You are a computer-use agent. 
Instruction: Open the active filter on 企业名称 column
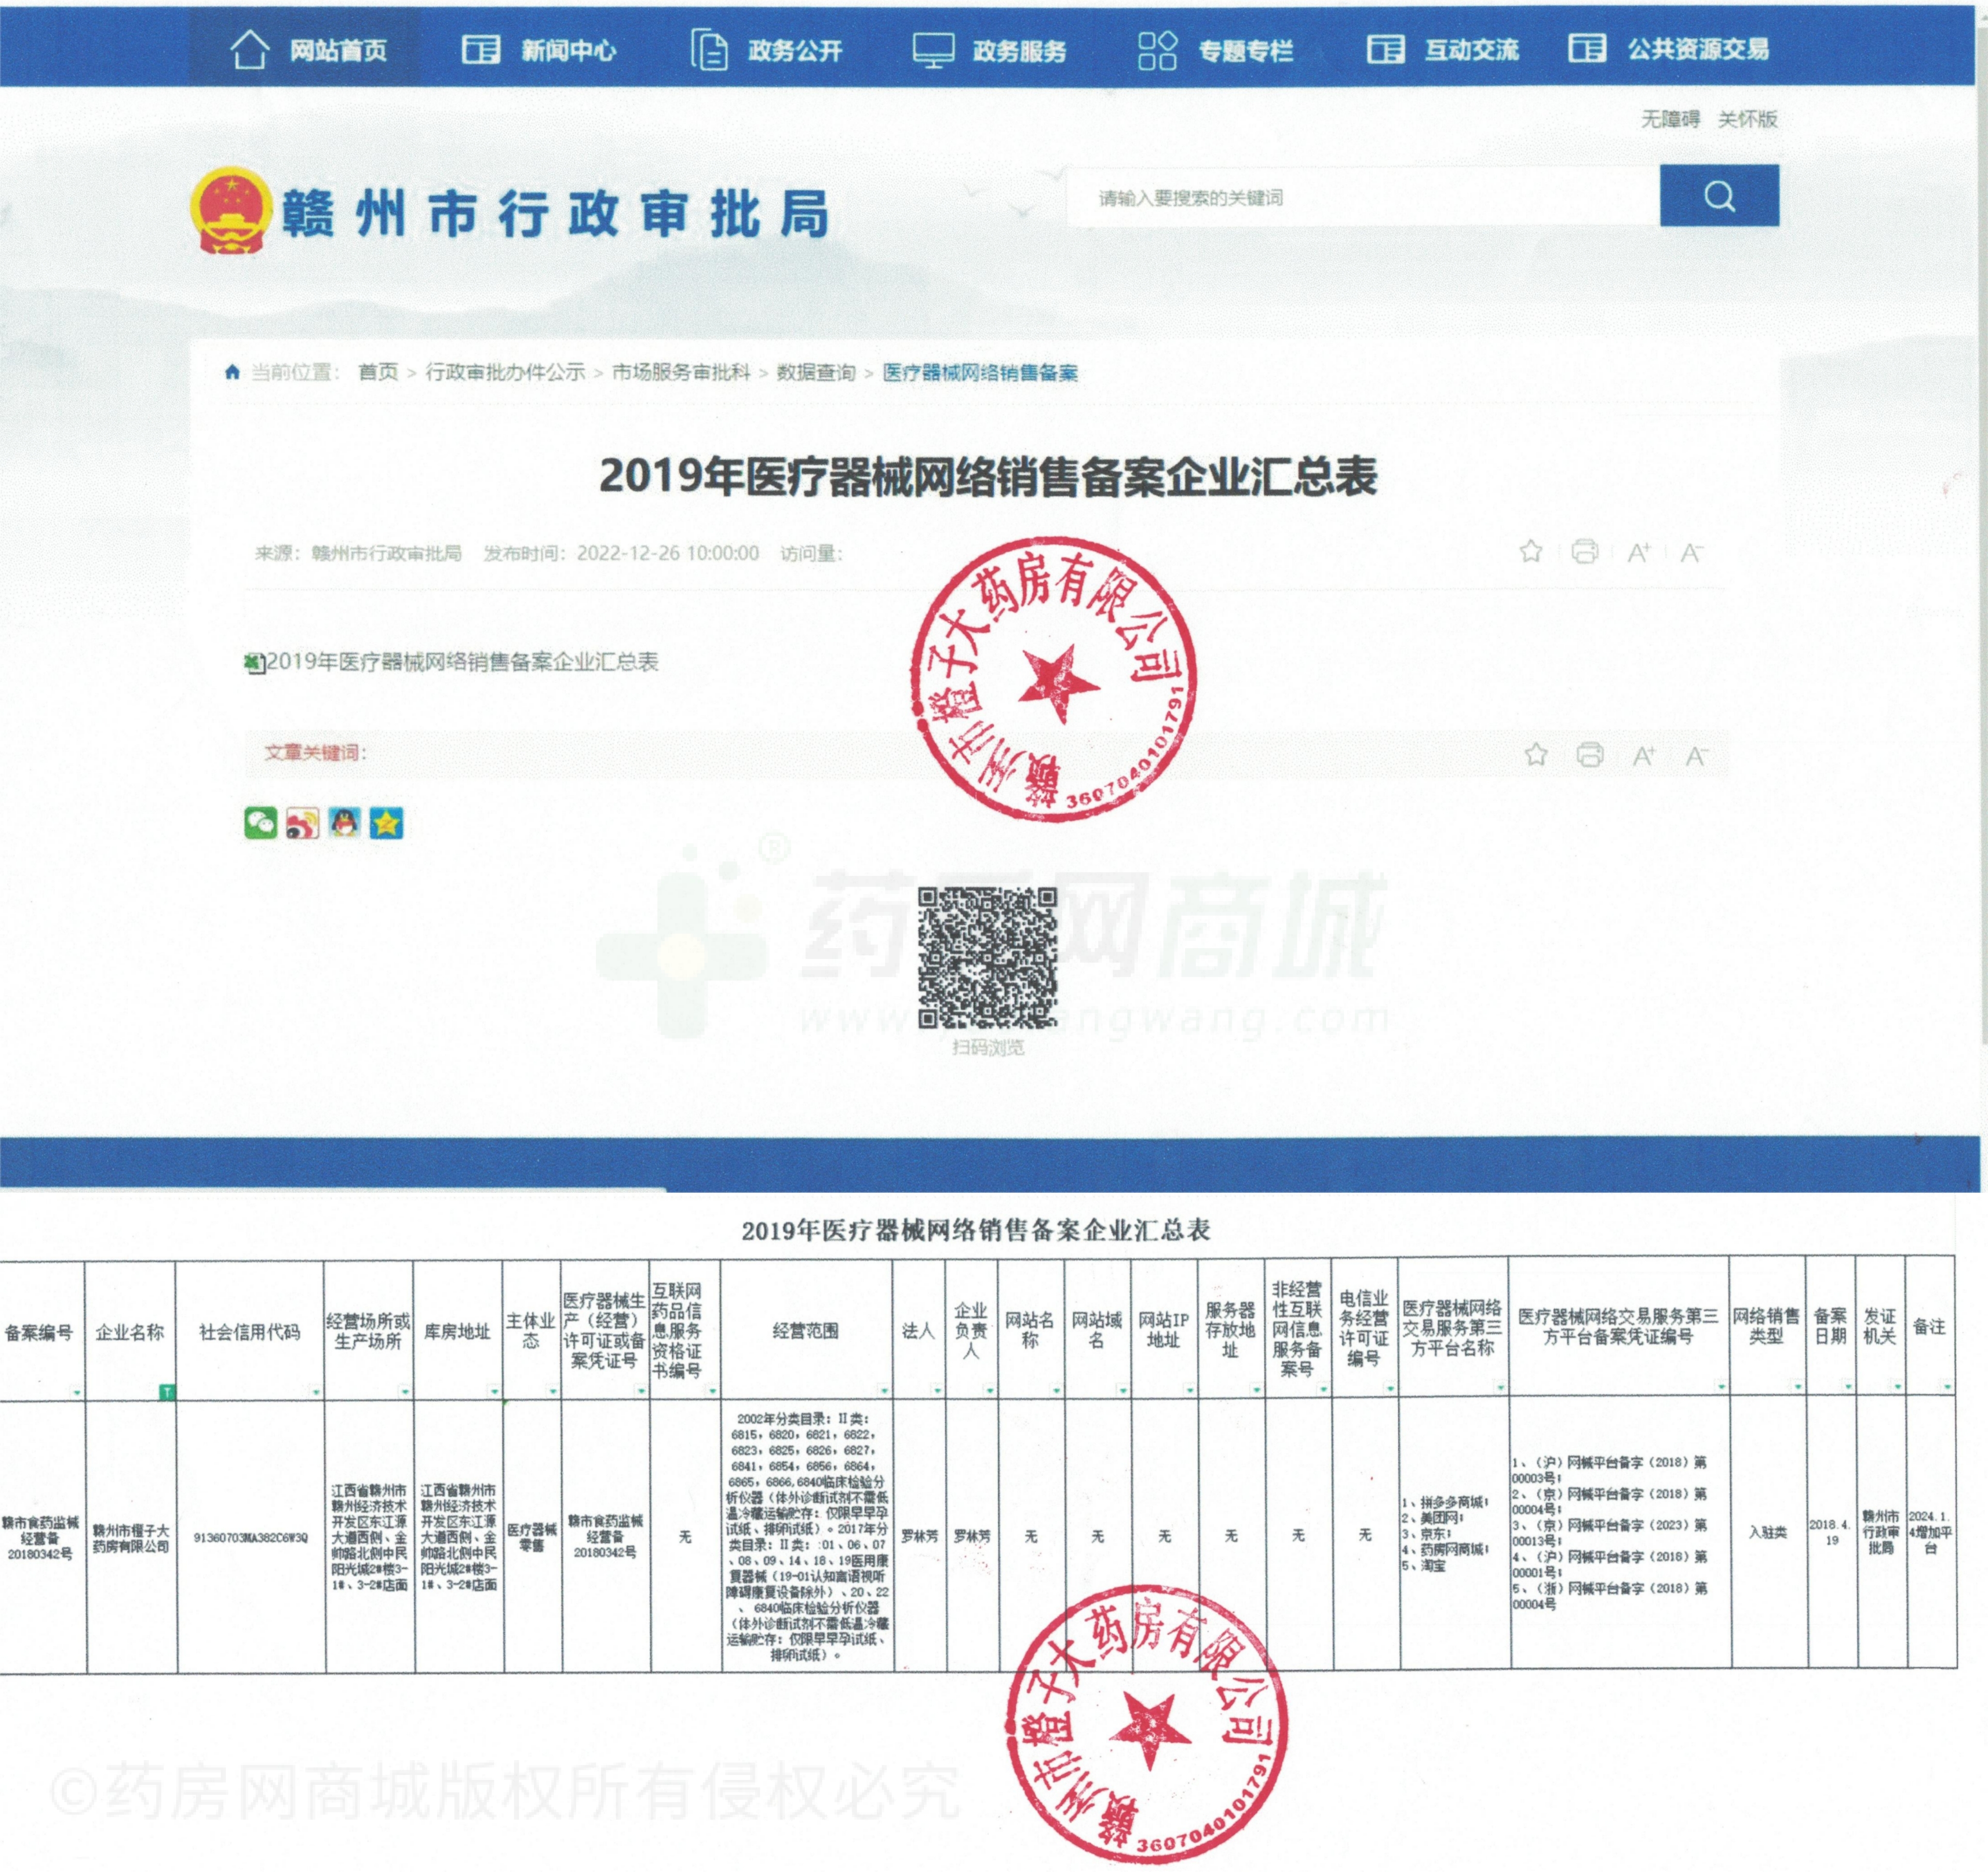(x=166, y=1391)
